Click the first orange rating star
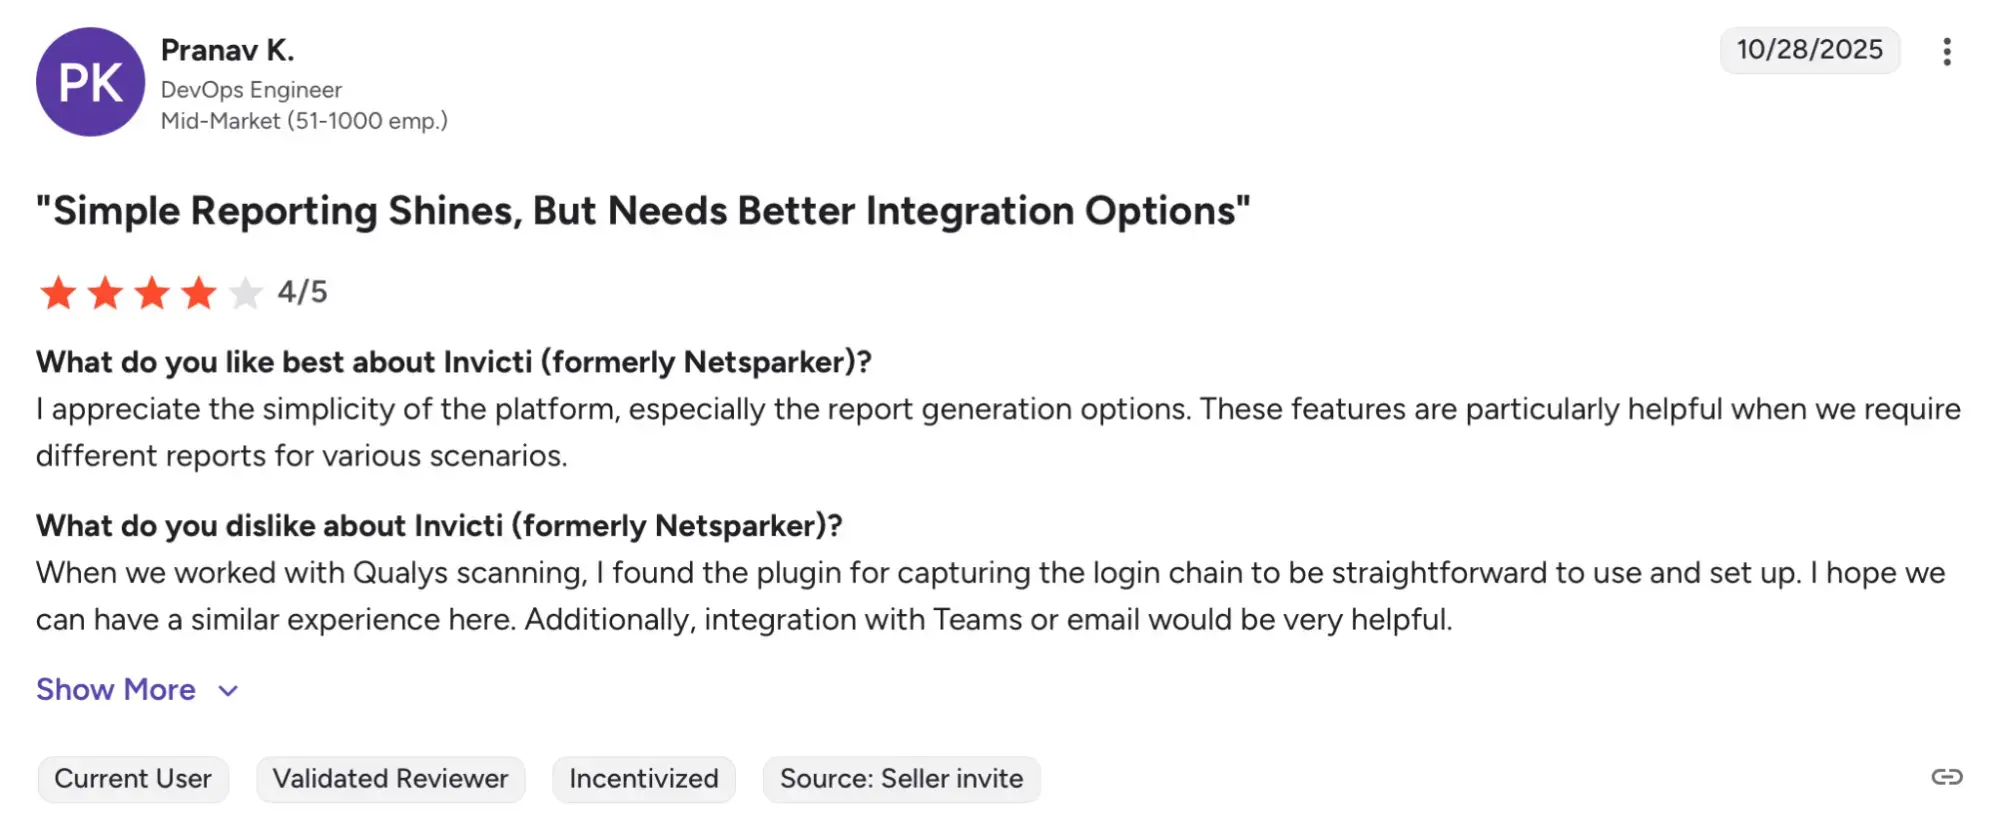1999x834 pixels. [x=58, y=293]
